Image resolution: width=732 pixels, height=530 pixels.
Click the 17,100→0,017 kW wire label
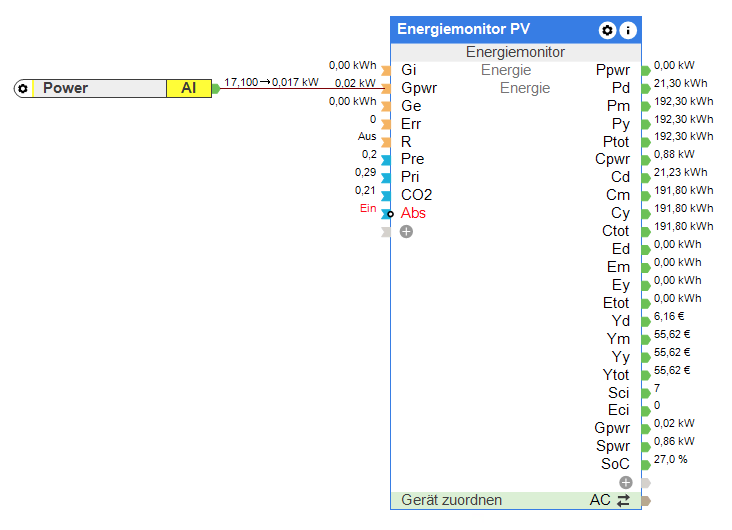click(x=271, y=82)
